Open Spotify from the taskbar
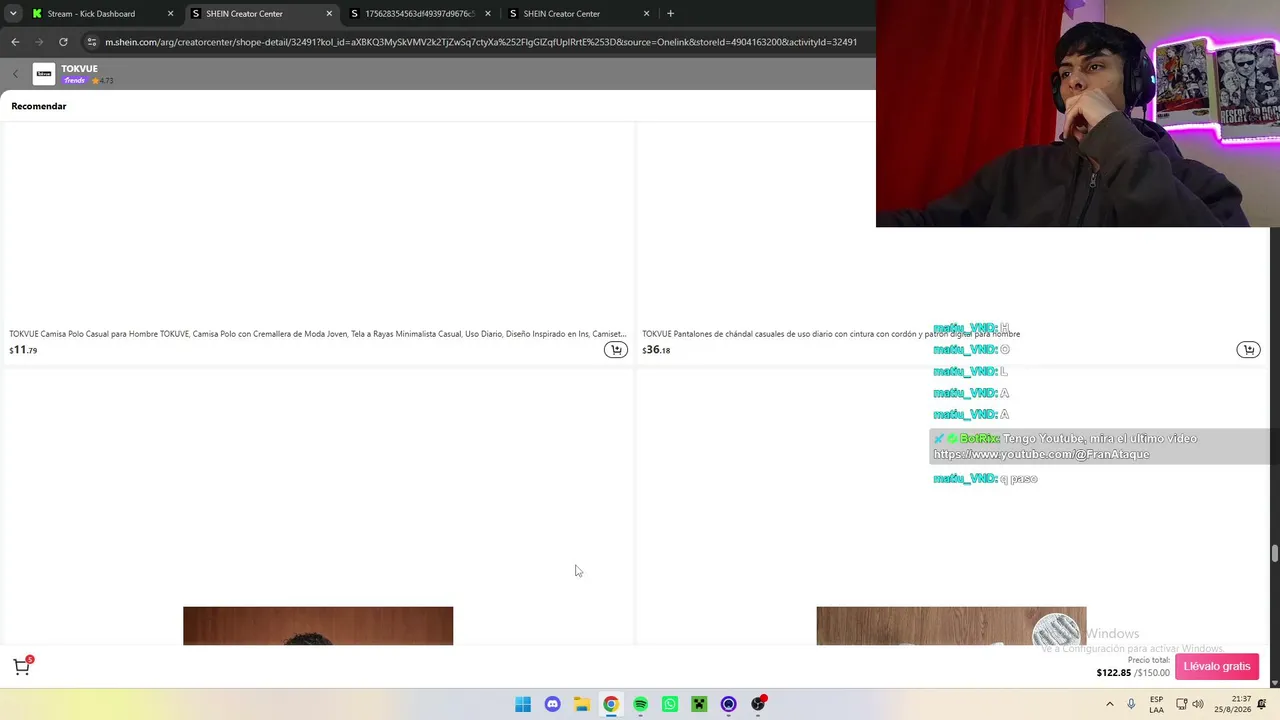This screenshot has width=1280, height=720. click(x=640, y=704)
